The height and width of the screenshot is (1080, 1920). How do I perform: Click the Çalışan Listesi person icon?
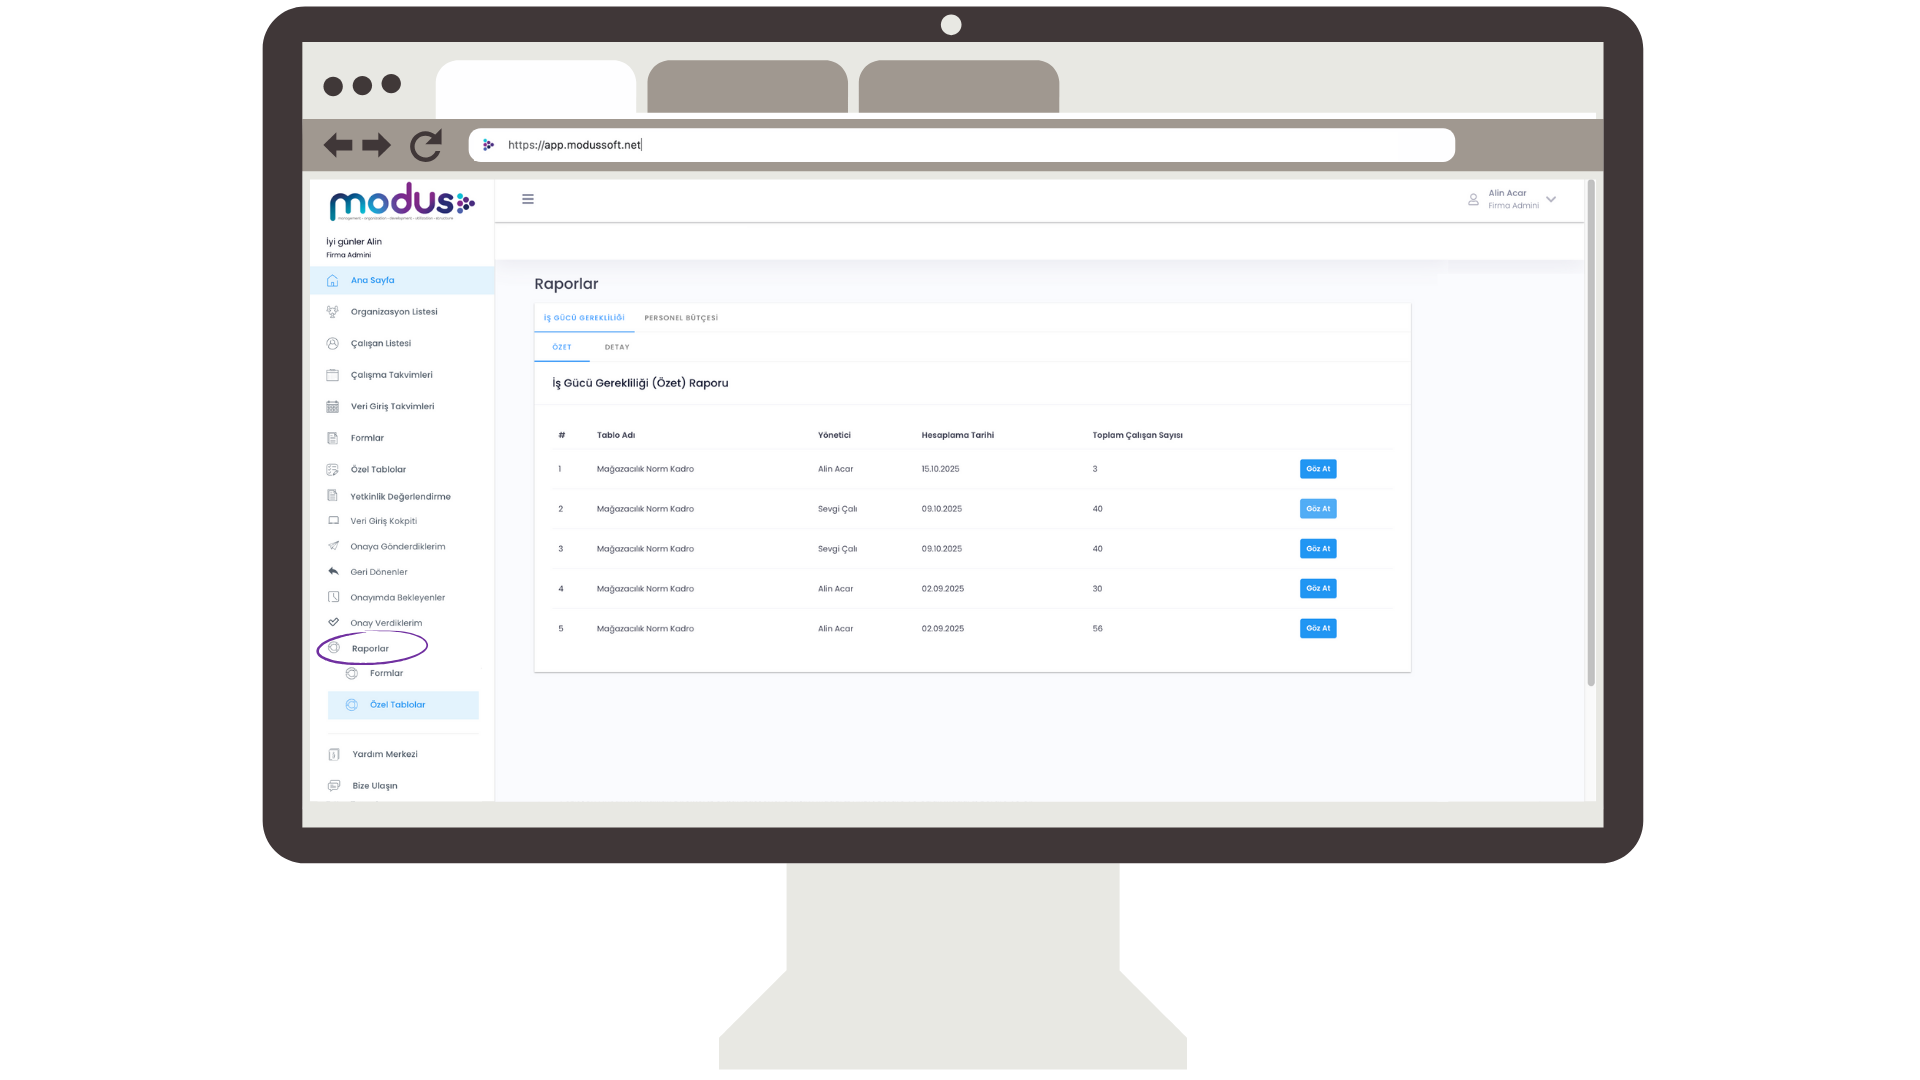point(333,344)
